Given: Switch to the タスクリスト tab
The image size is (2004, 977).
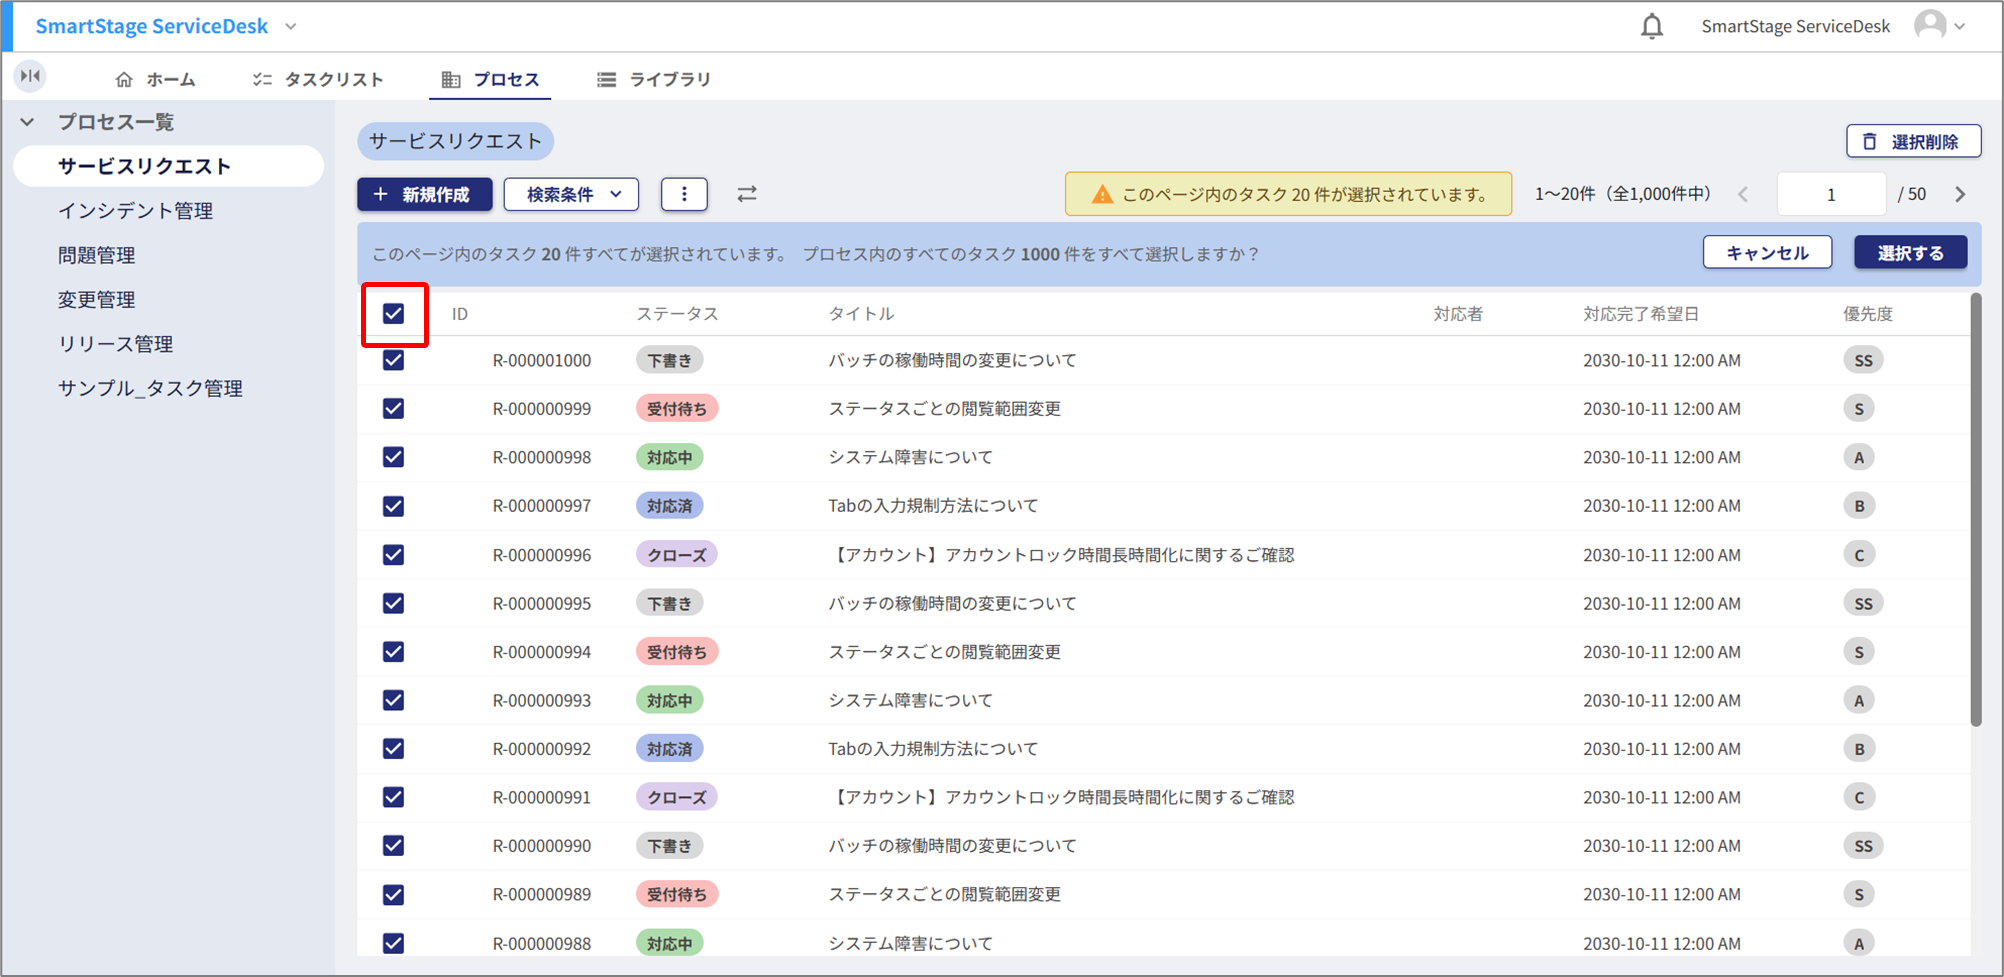Looking at the screenshot, I should click(318, 79).
